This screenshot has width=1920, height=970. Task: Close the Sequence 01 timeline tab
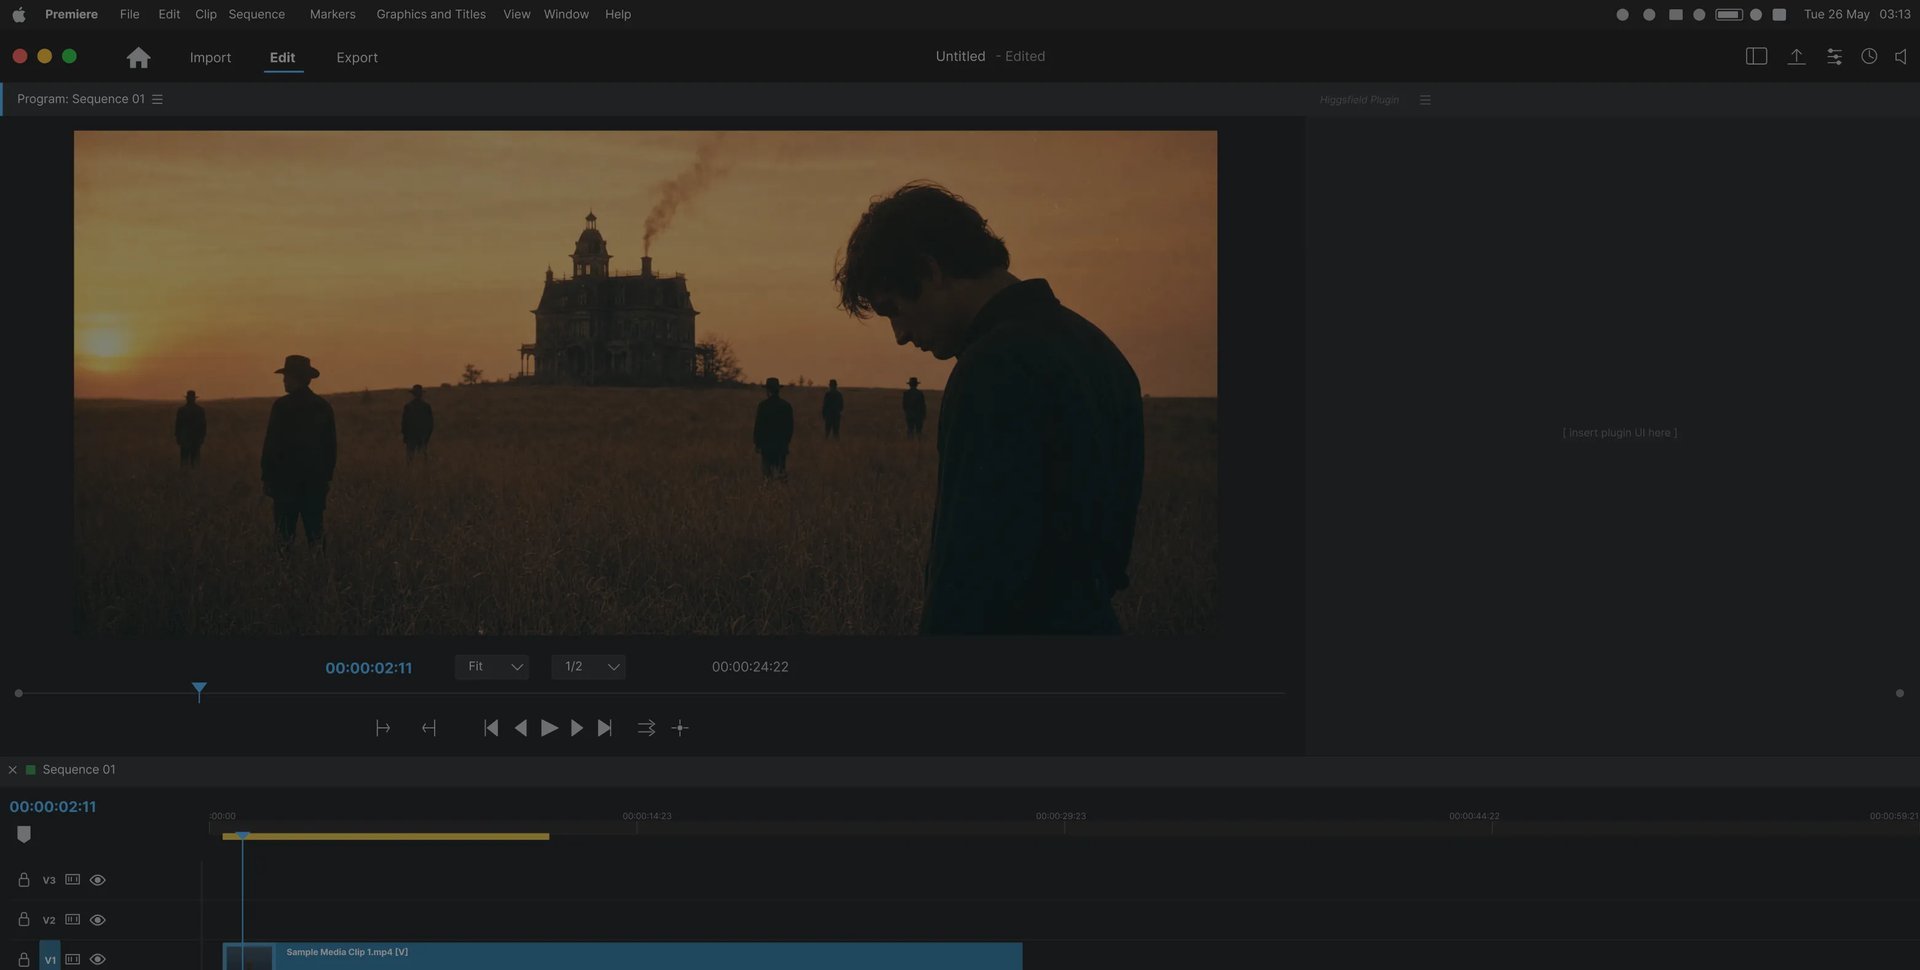click(x=12, y=770)
